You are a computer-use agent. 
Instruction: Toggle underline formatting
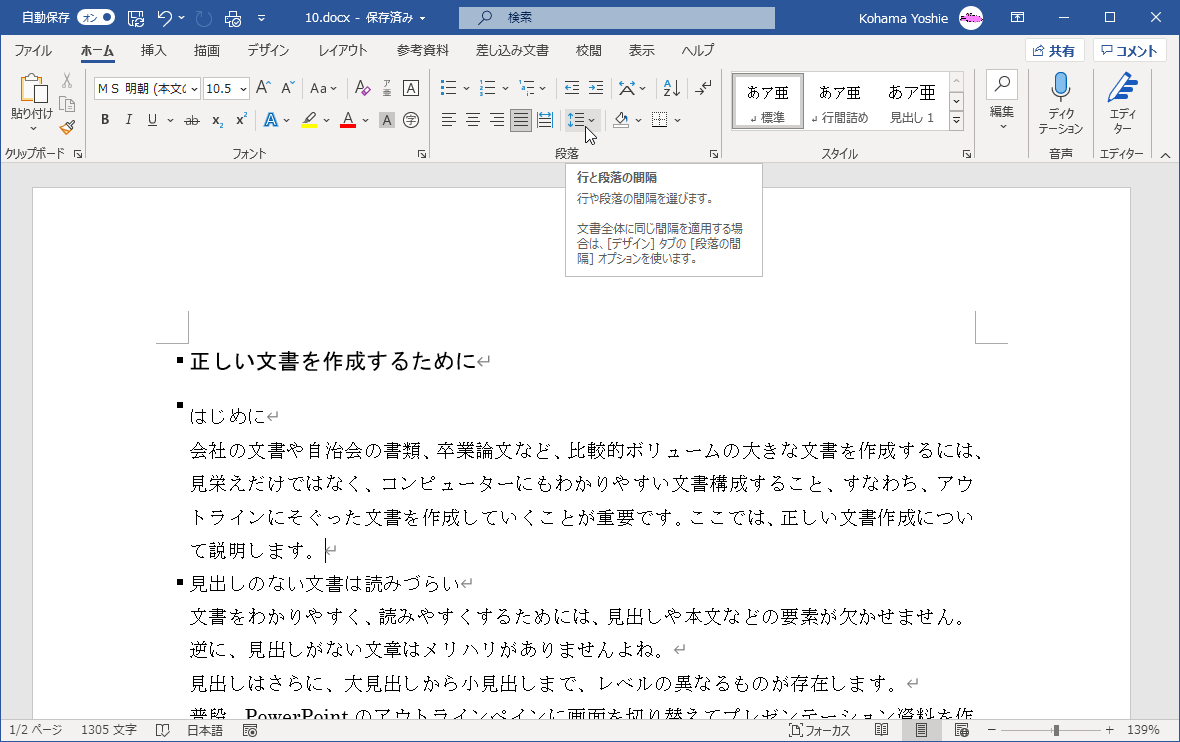click(x=153, y=120)
